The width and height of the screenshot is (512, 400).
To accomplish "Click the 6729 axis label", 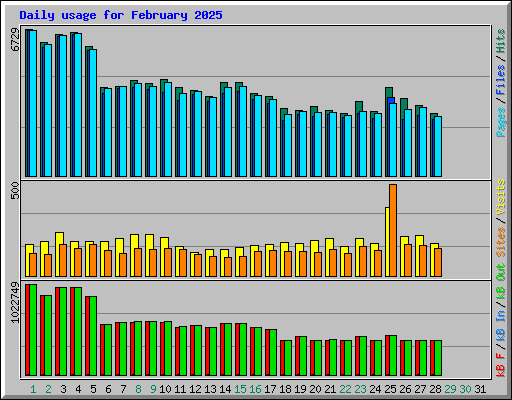I will tap(15, 40).
